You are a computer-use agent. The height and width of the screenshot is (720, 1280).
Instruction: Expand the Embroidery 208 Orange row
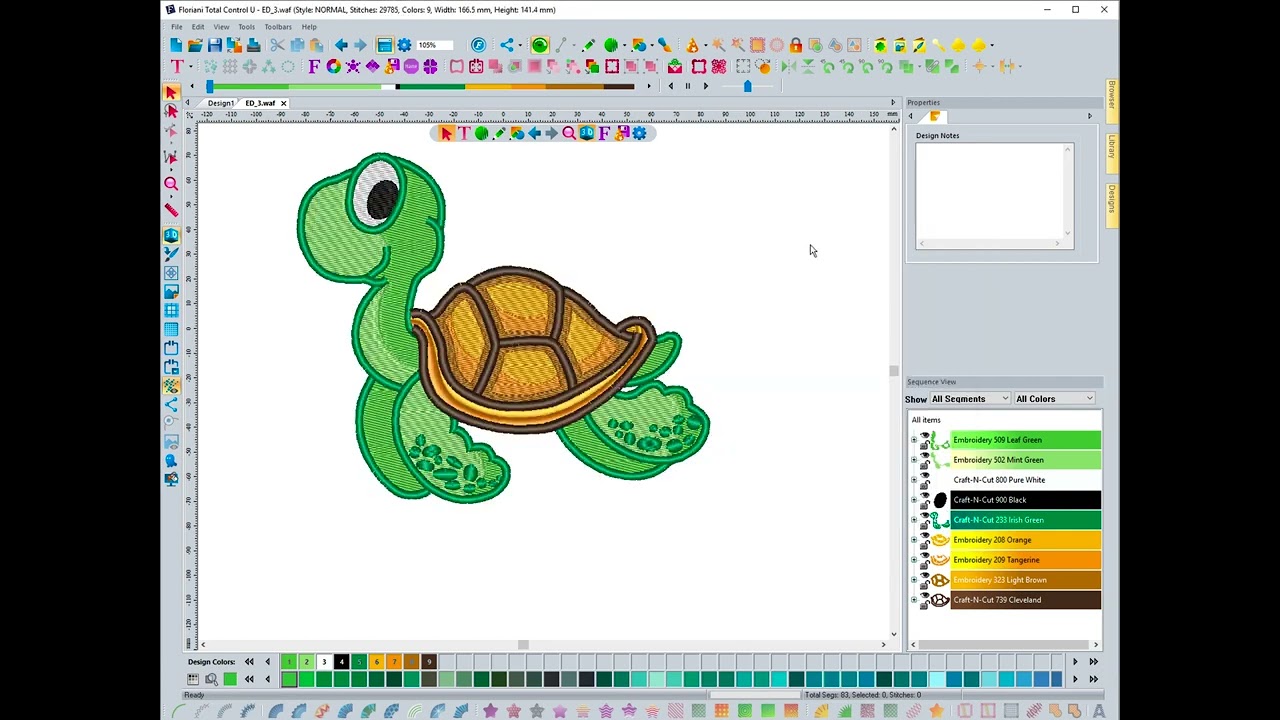[x=914, y=540]
